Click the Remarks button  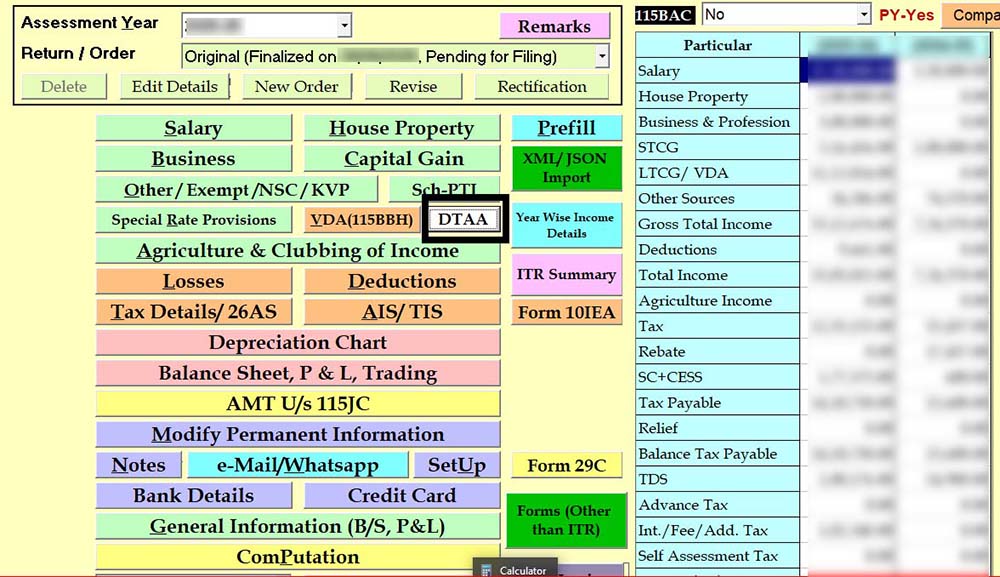(x=554, y=26)
